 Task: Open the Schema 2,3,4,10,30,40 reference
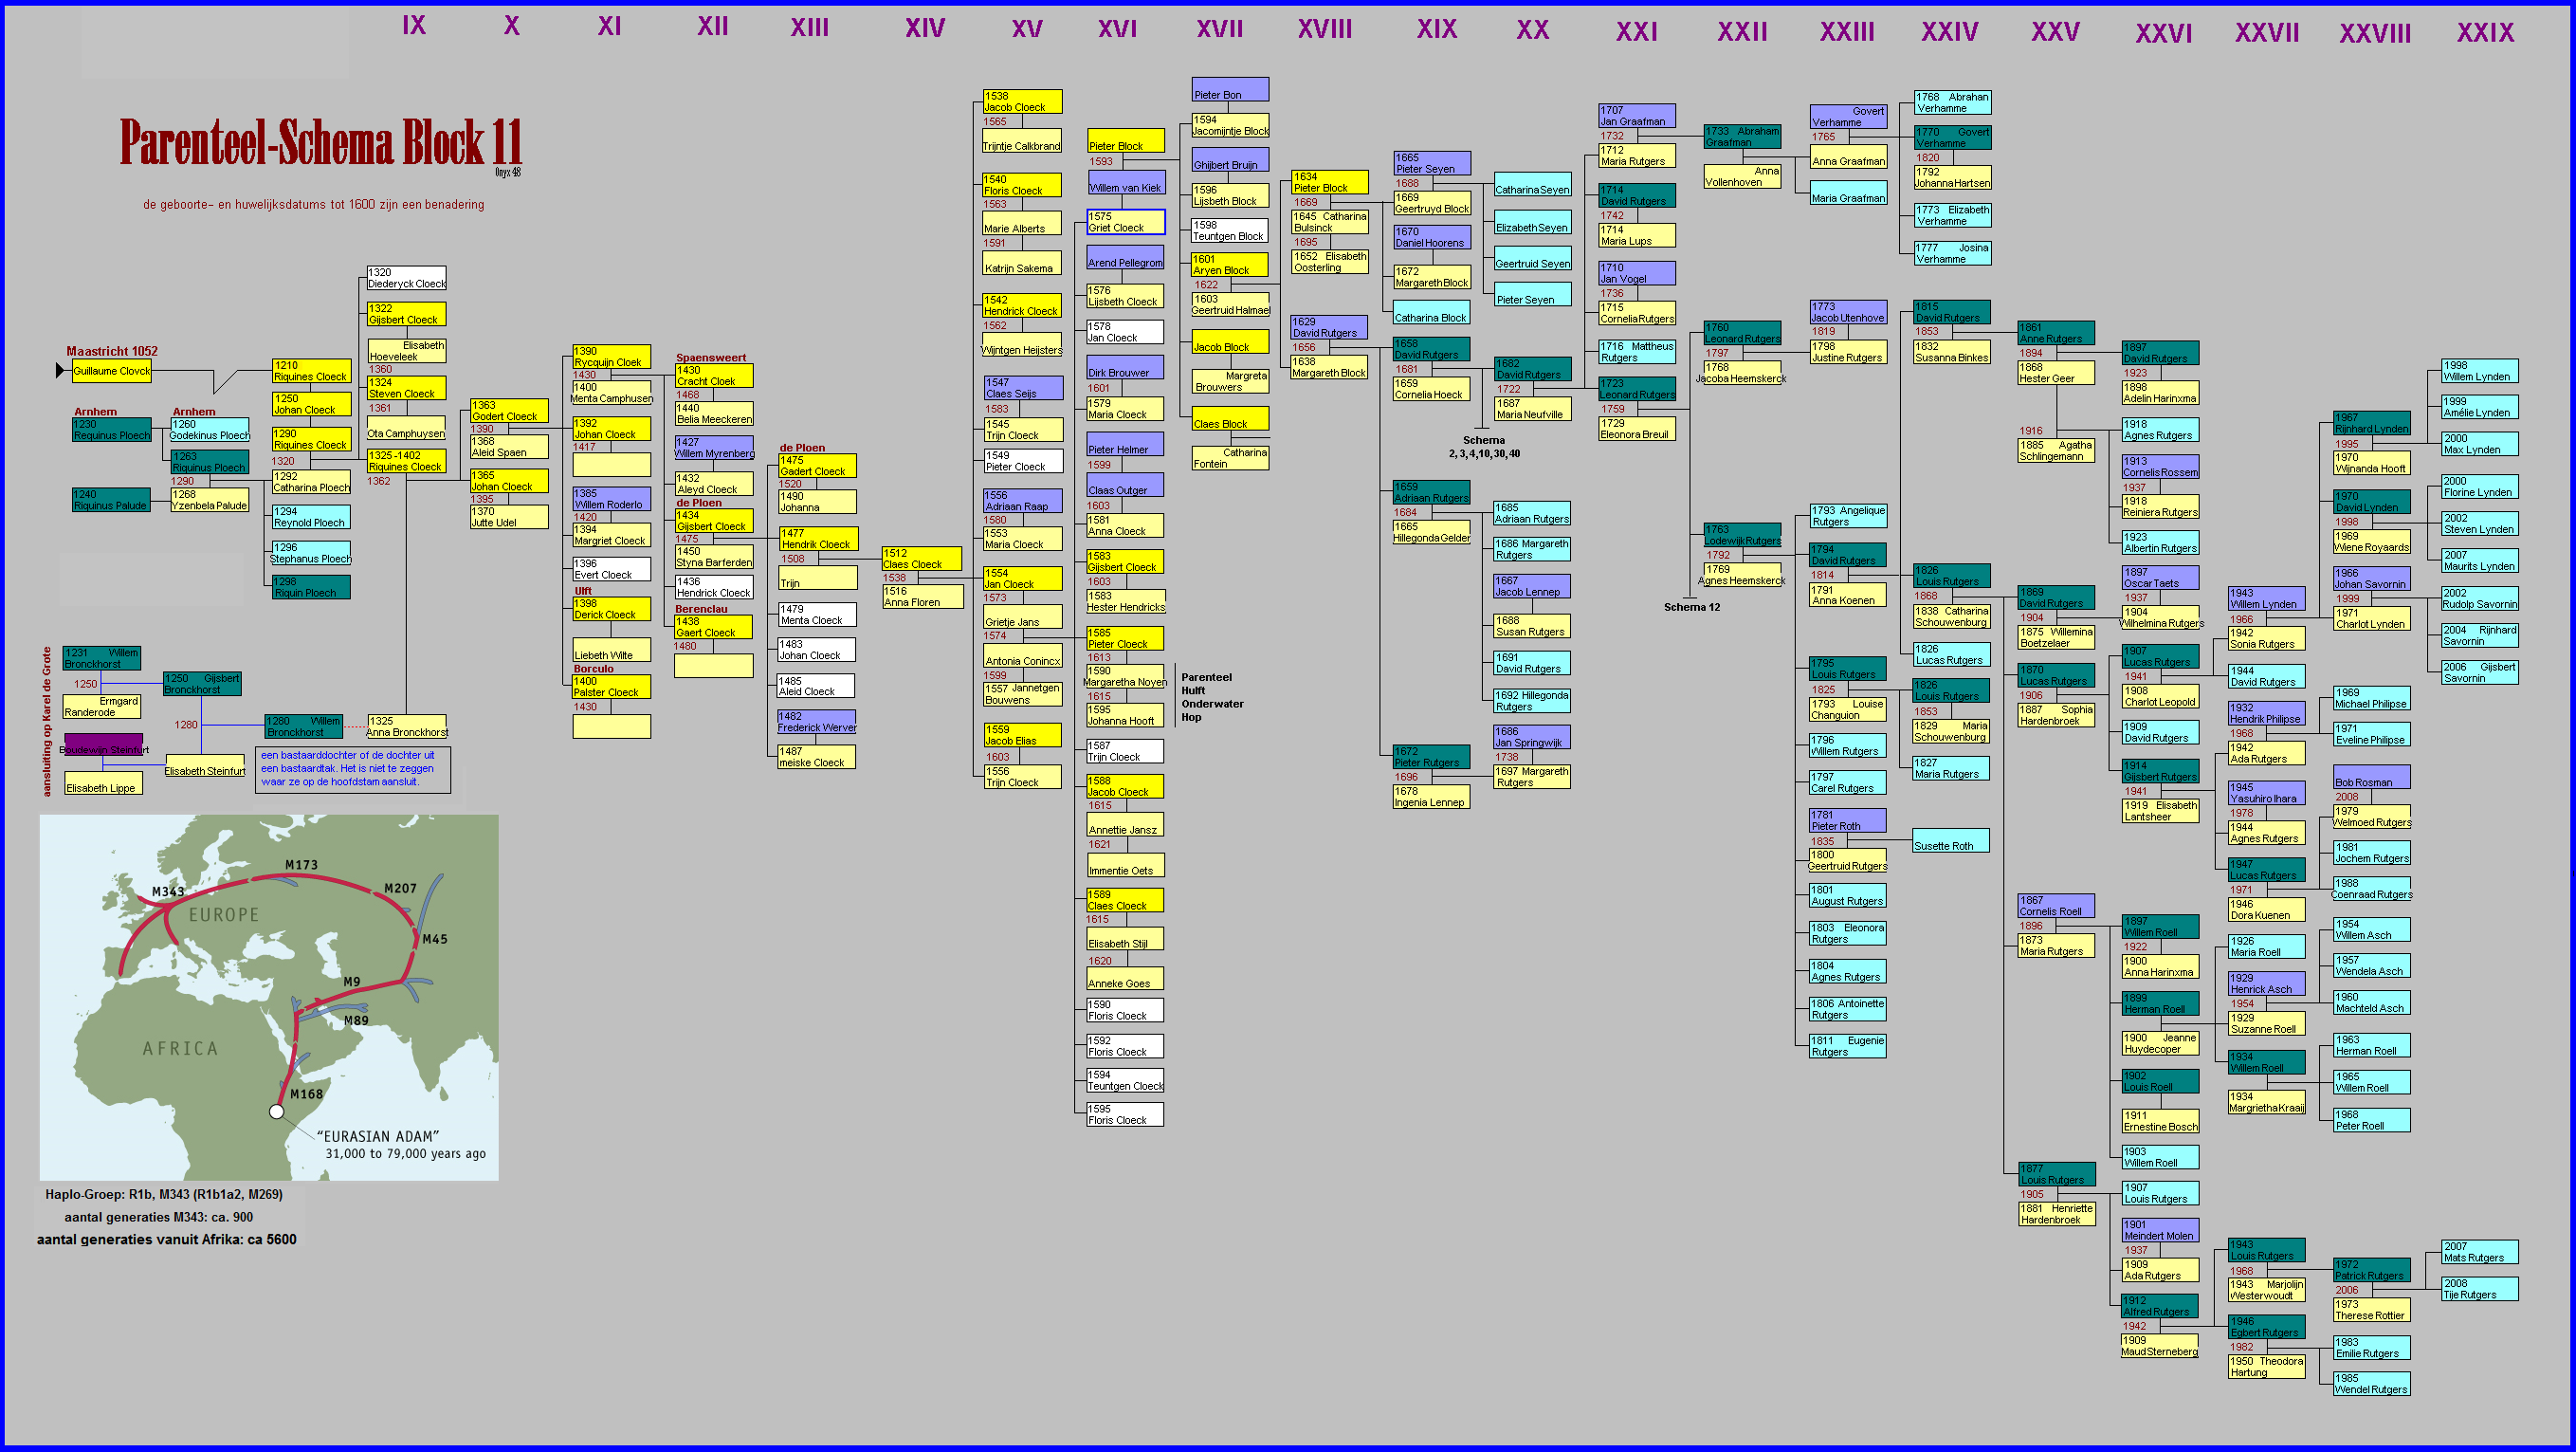point(1484,447)
